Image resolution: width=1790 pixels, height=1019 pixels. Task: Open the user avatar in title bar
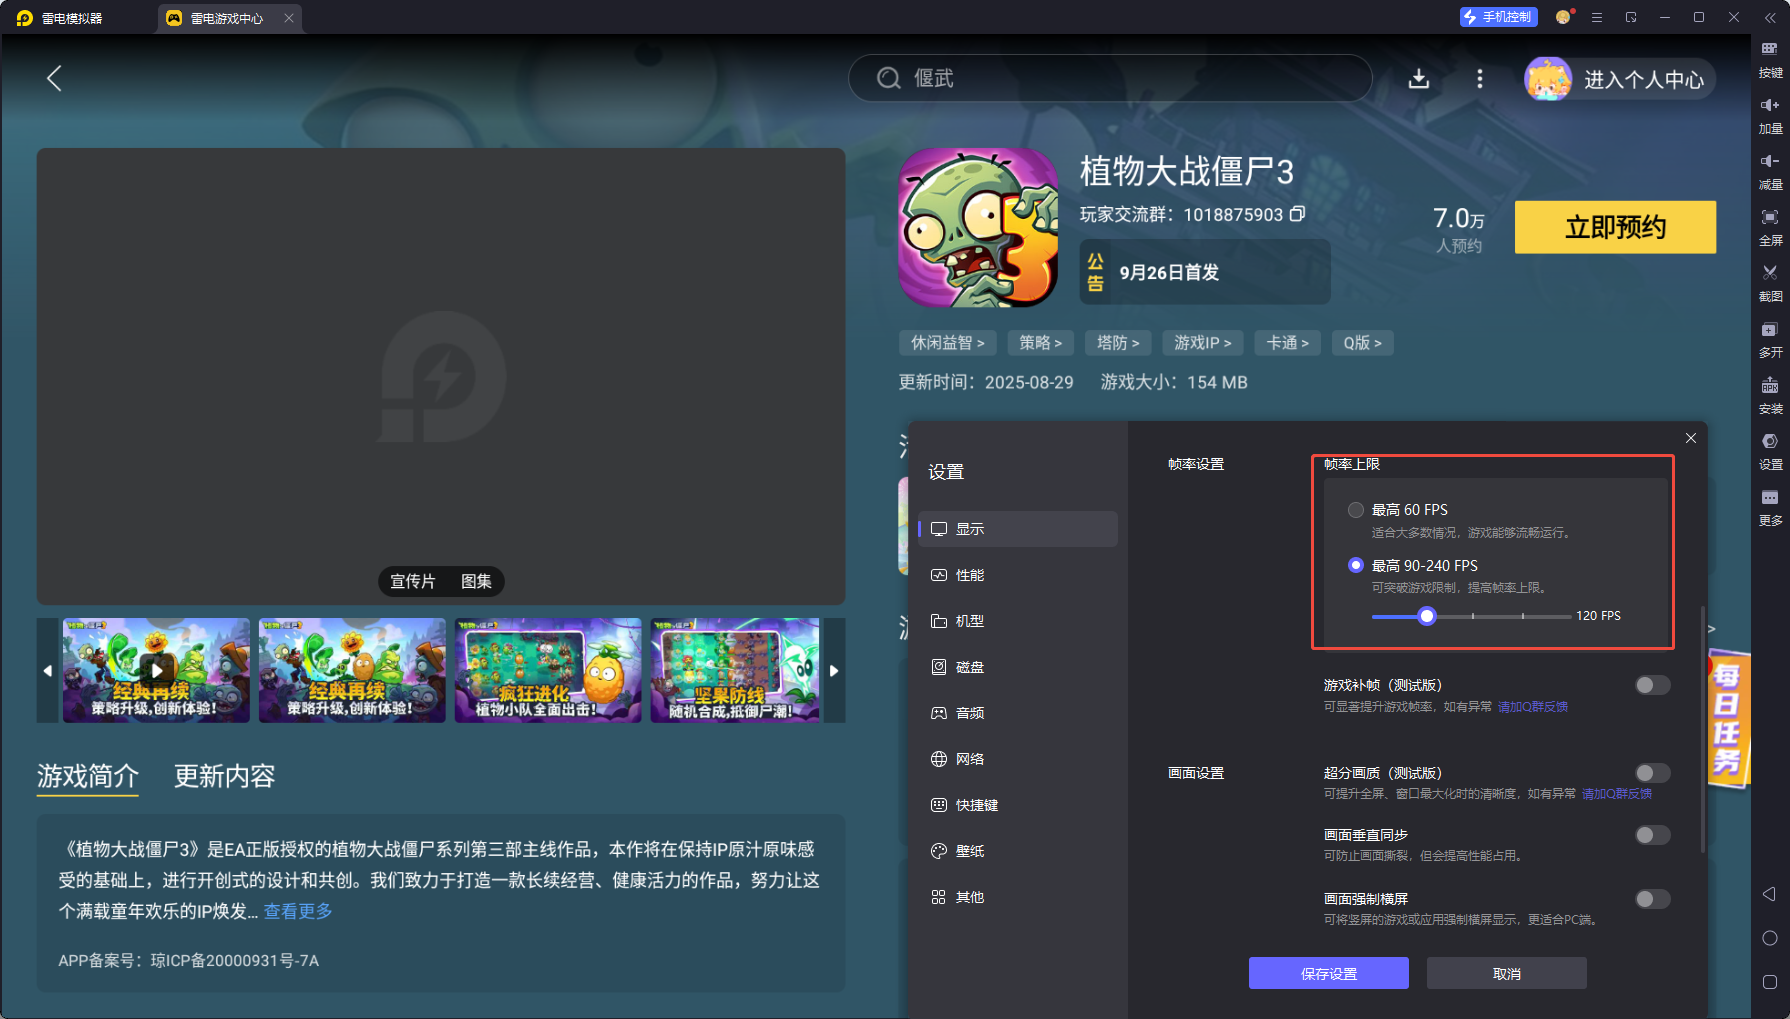click(x=1563, y=17)
